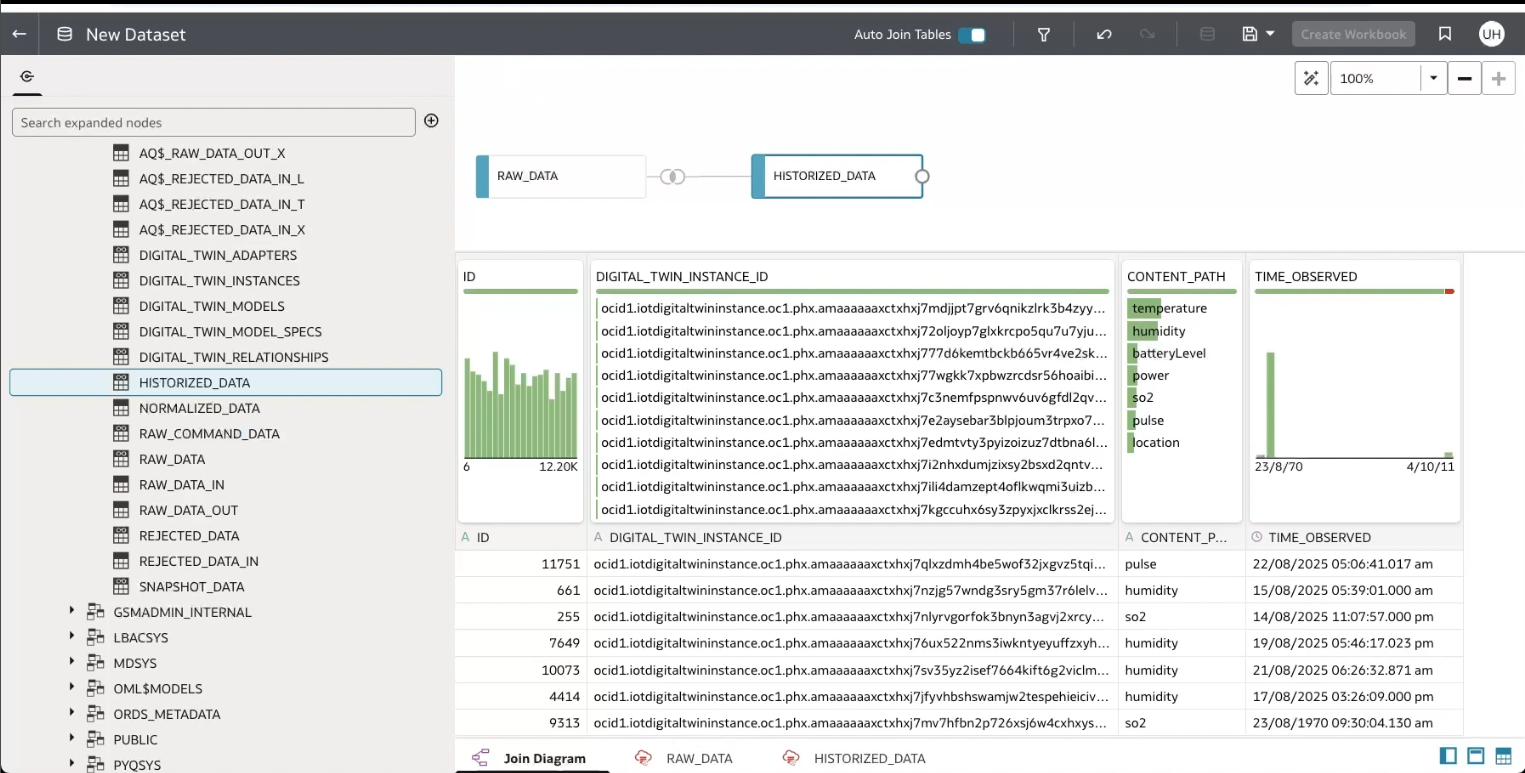Open the filter icon in the top toolbar
This screenshot has width=1525, height=773.
pos(1043,34)
